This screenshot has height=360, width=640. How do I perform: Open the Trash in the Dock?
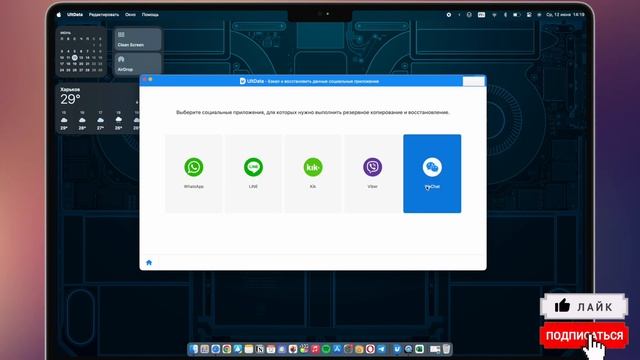(446, 349)
